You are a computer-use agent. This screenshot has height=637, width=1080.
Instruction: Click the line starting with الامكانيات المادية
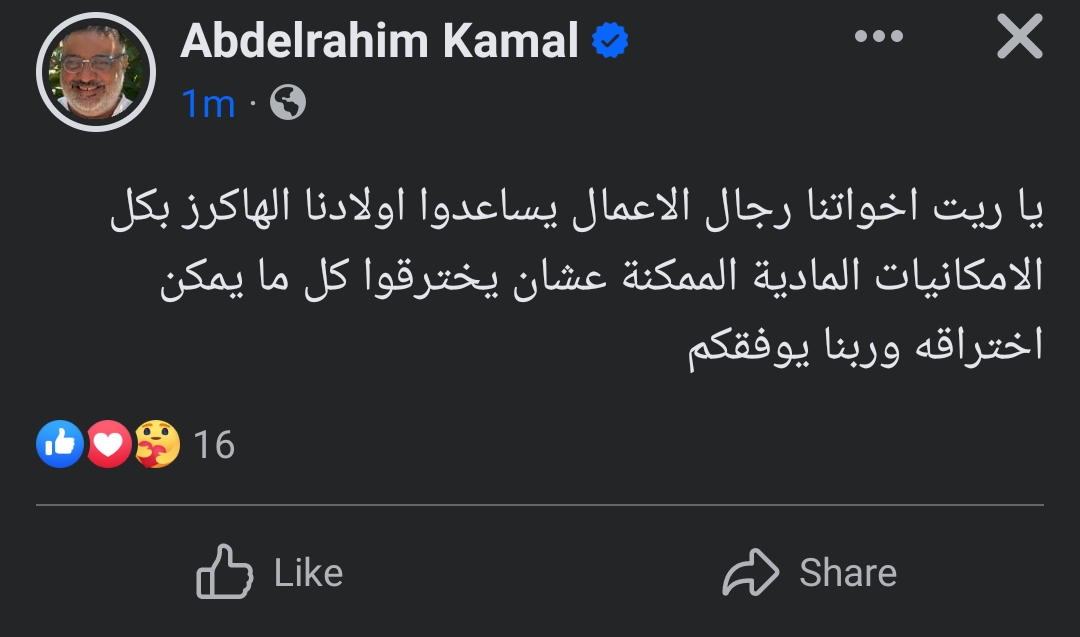pos(600,280)
